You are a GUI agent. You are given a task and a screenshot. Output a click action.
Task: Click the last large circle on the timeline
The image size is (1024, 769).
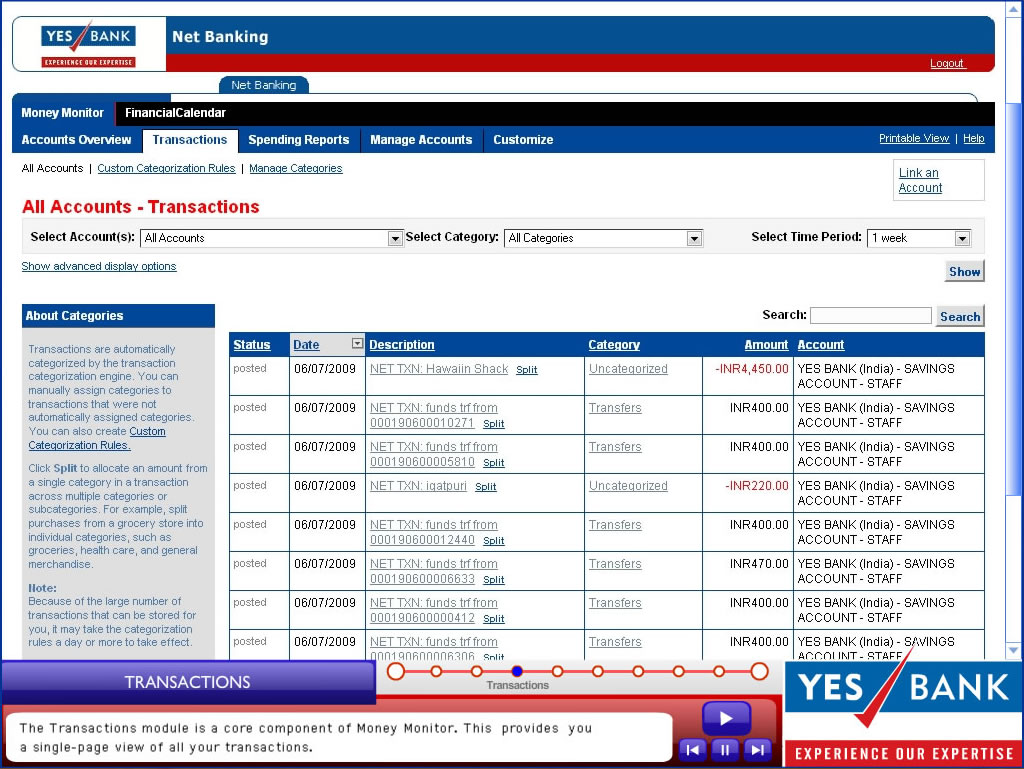(759, 671)
